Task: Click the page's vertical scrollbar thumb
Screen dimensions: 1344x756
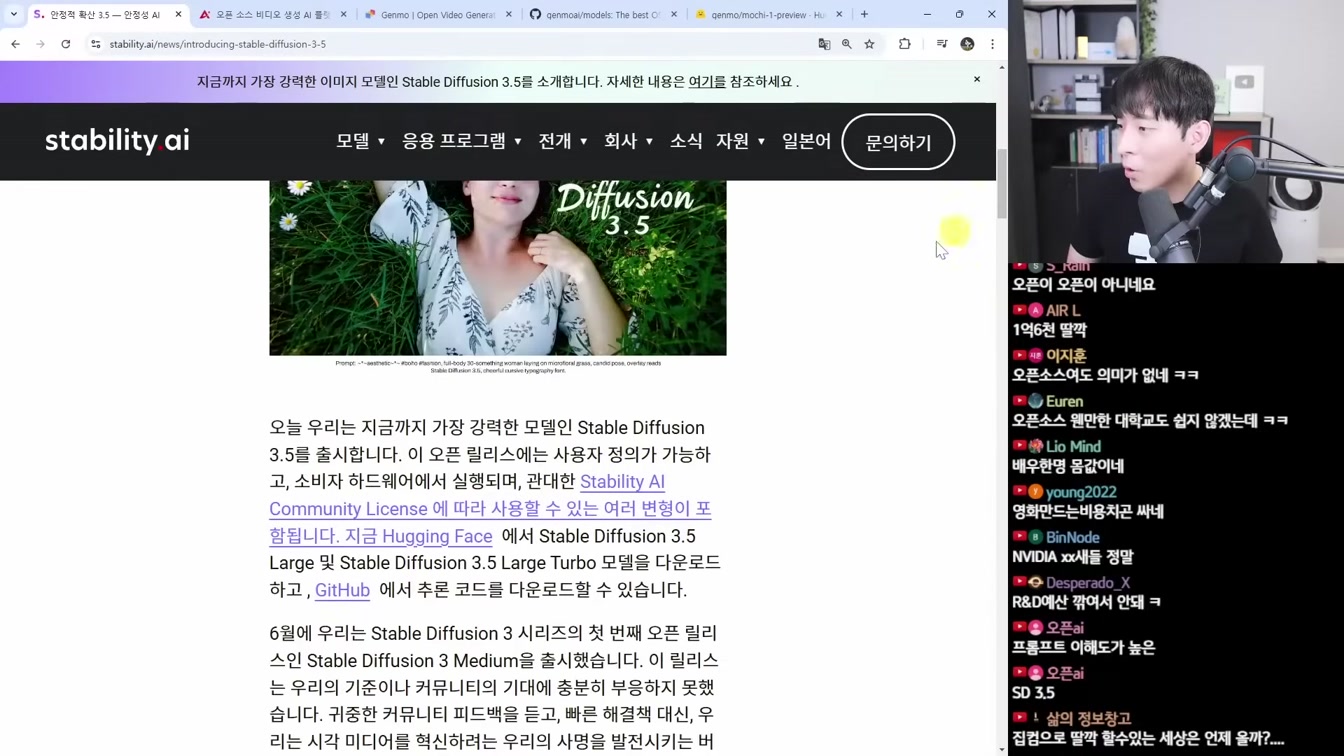Action: (1002, 185)
